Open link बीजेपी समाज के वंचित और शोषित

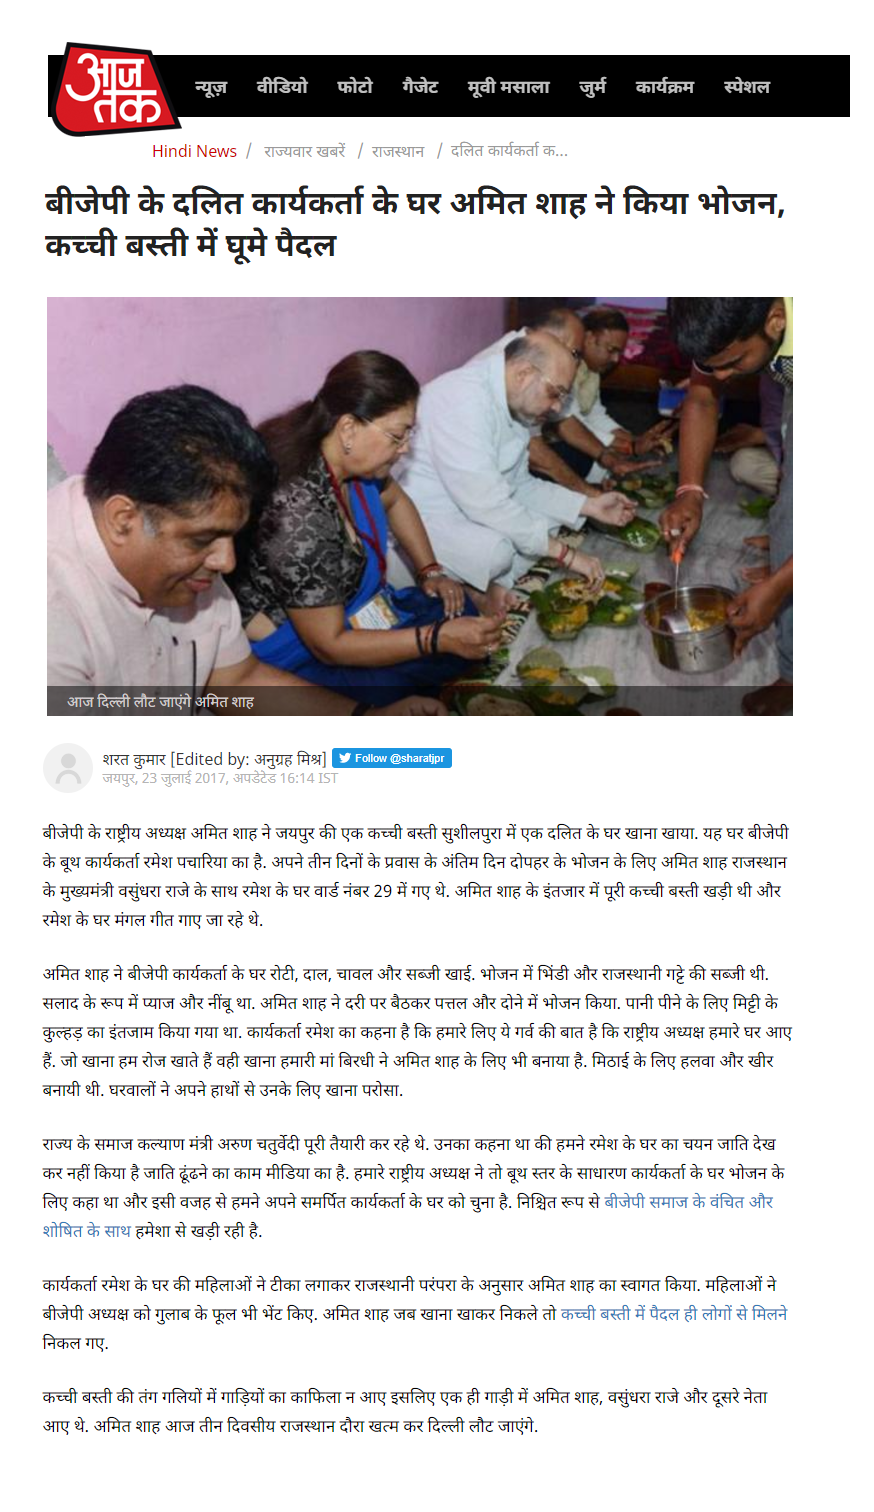coord(408,1216)
